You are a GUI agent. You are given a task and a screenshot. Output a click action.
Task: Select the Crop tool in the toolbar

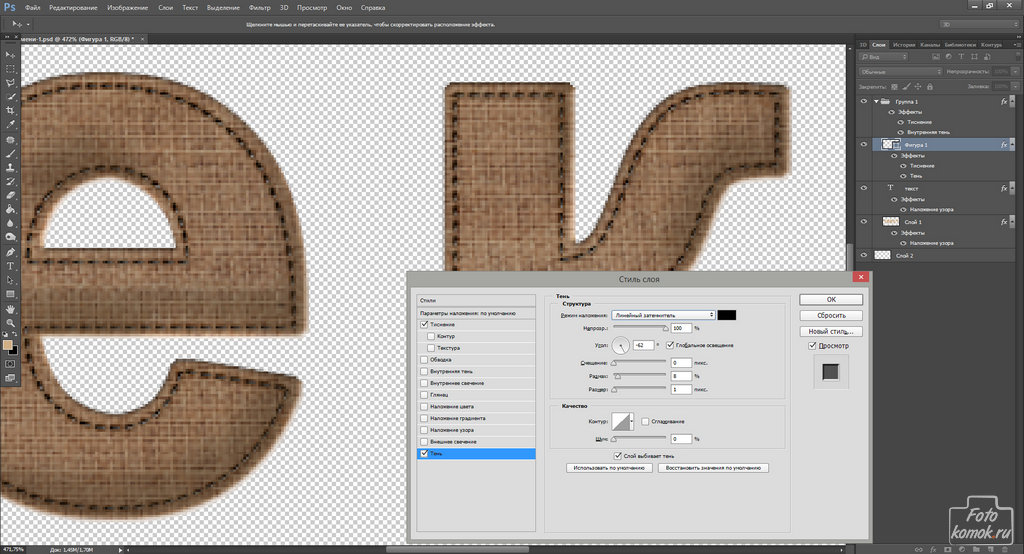click(x=10, y=111)
